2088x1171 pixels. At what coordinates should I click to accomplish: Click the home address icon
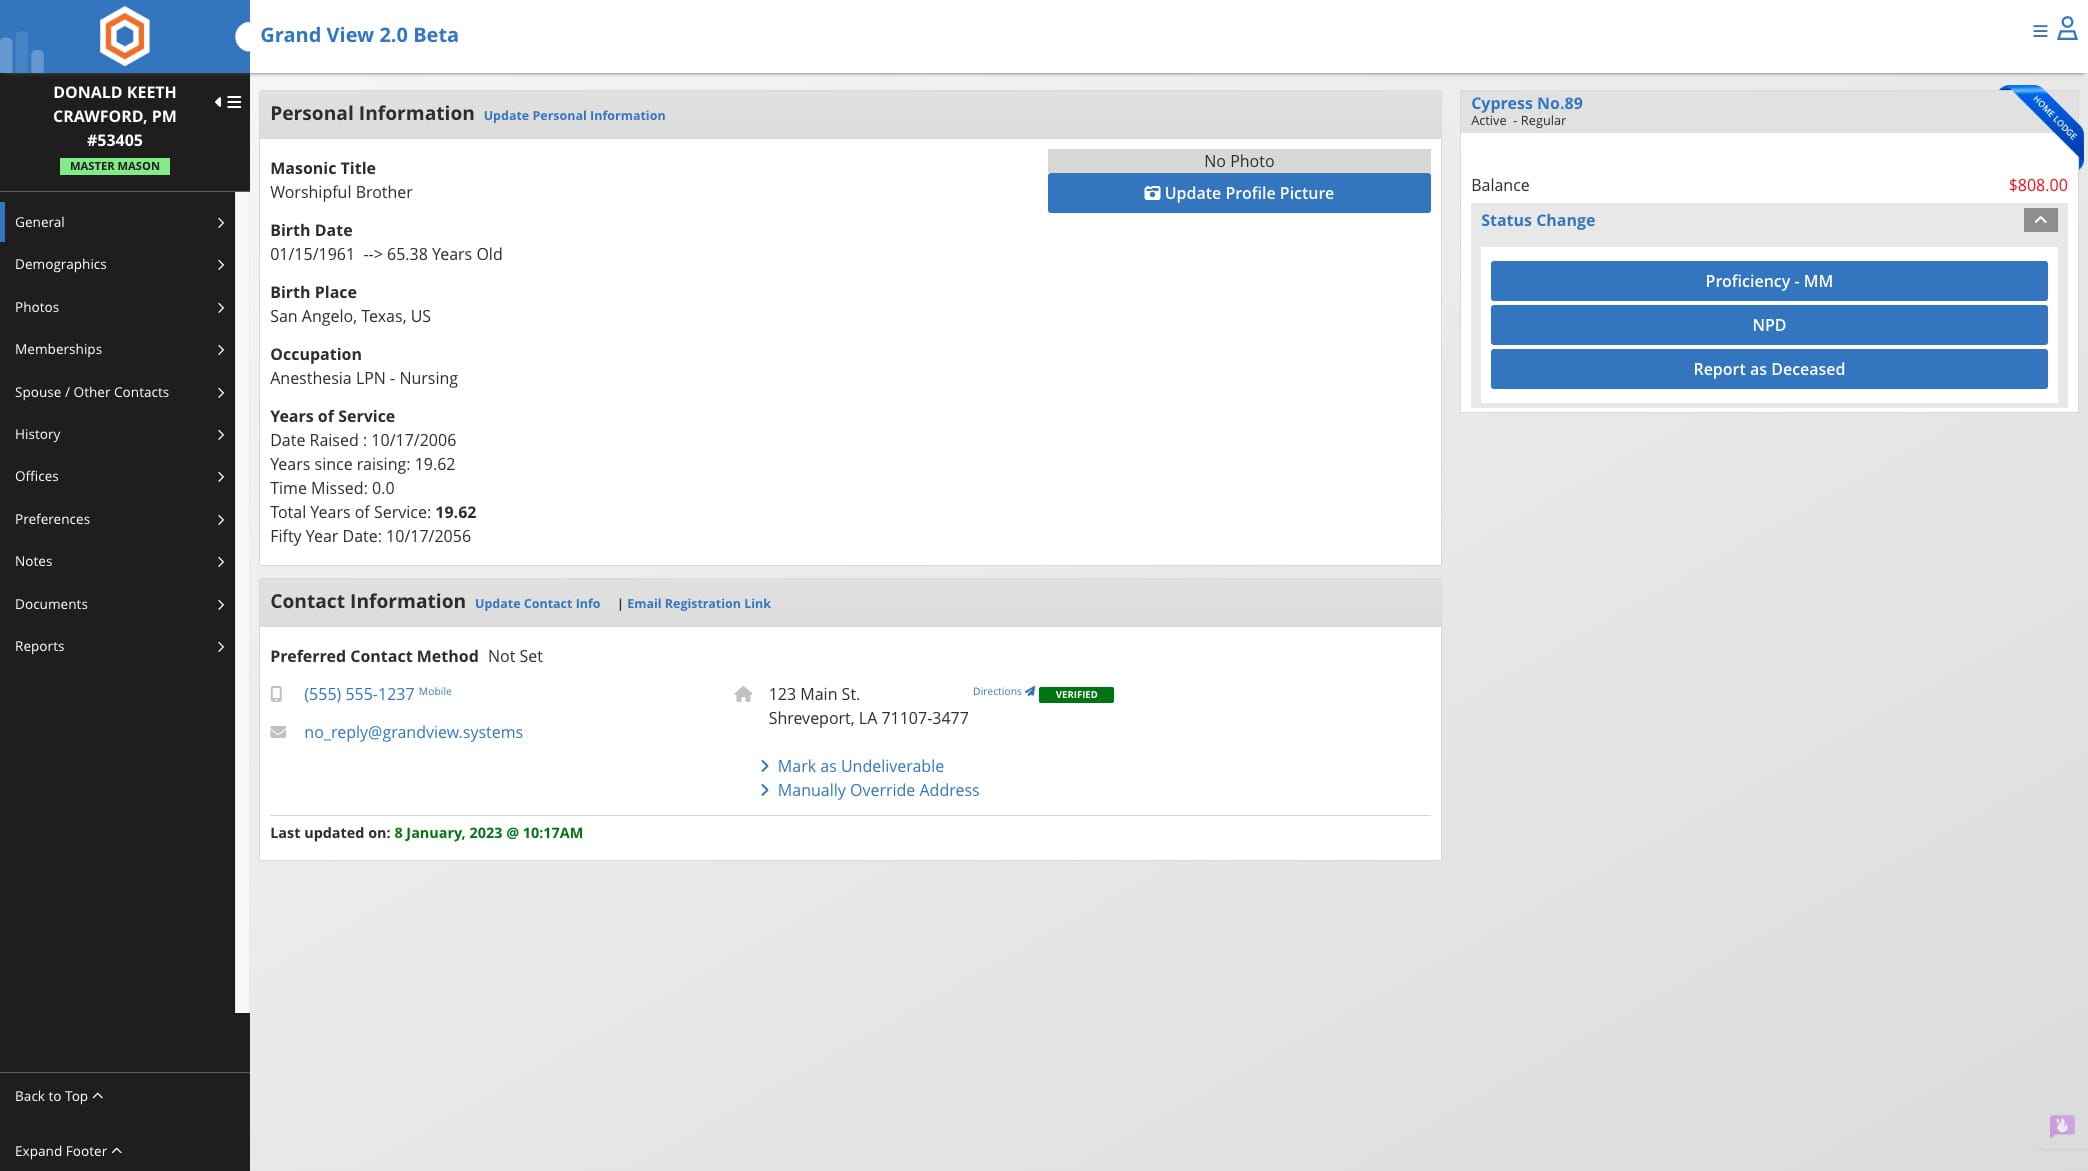tap(743, 694)
